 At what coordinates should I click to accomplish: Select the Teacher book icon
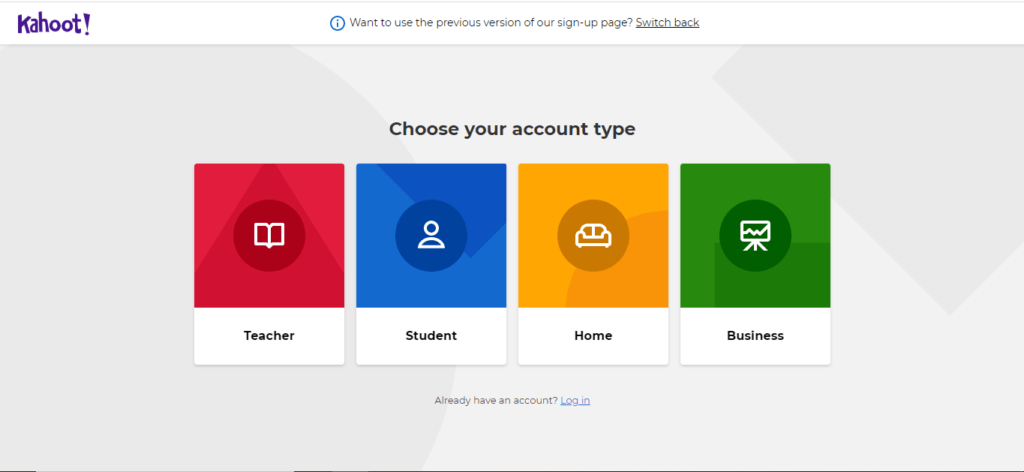click(x=269, y=235)
